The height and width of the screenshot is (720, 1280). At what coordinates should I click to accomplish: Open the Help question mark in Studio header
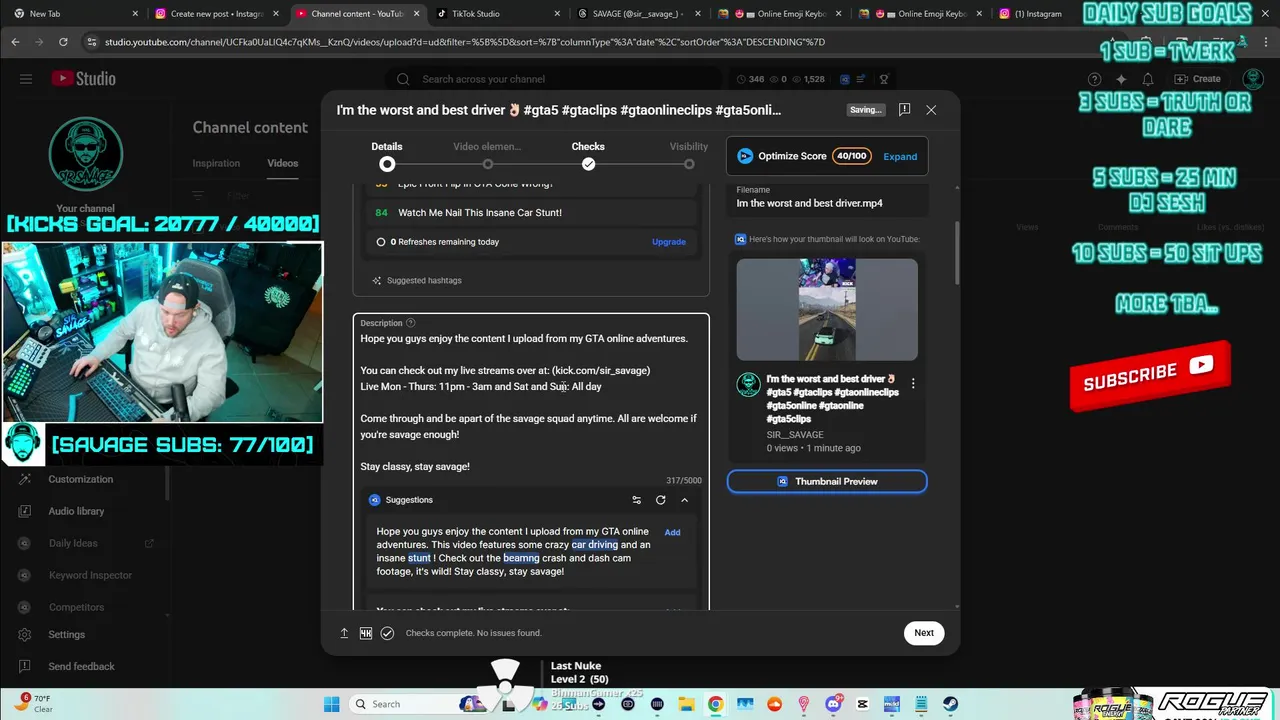coord(1095,79)
